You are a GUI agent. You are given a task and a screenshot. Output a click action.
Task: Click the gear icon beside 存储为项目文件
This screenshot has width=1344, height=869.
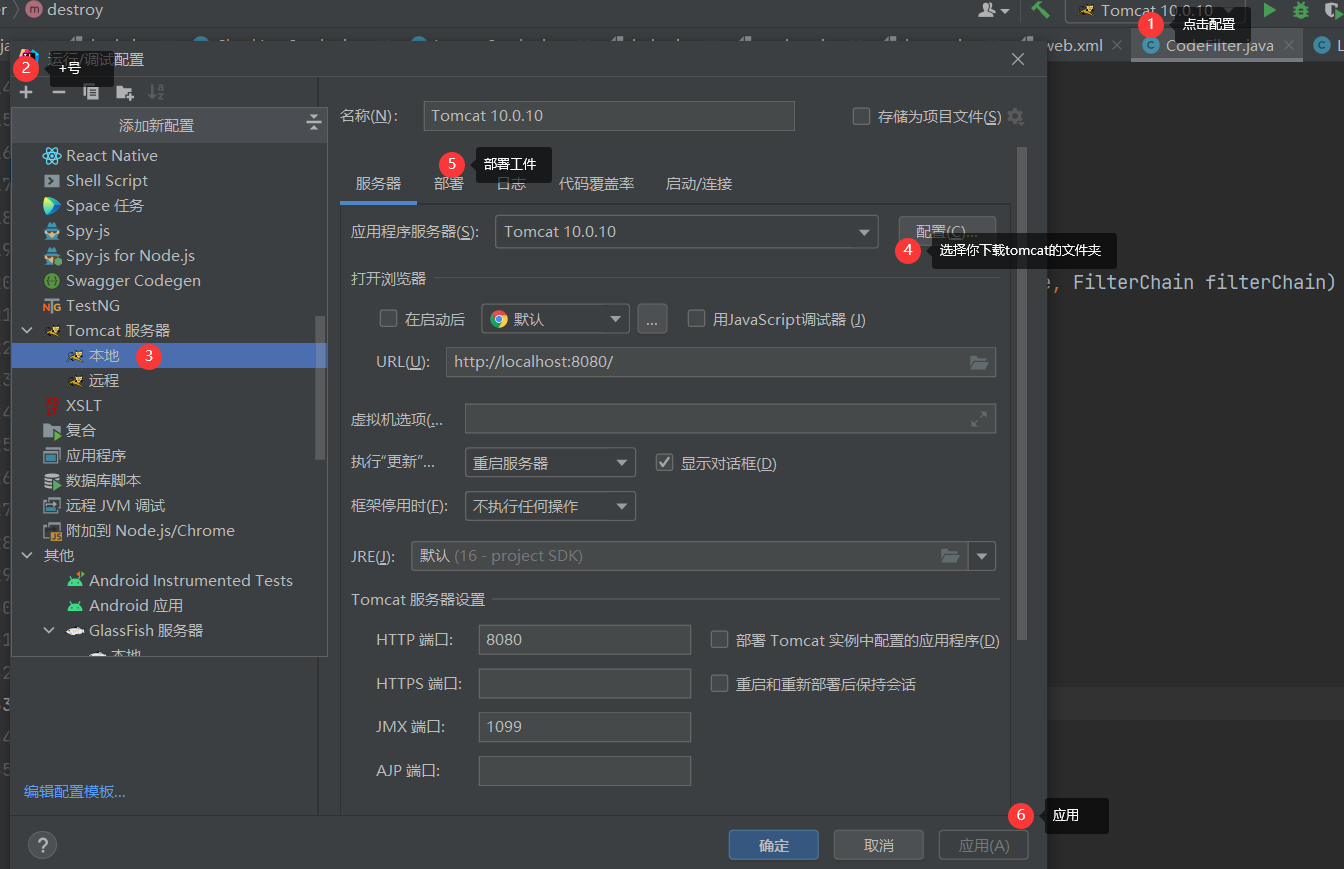coord(1015,116)
